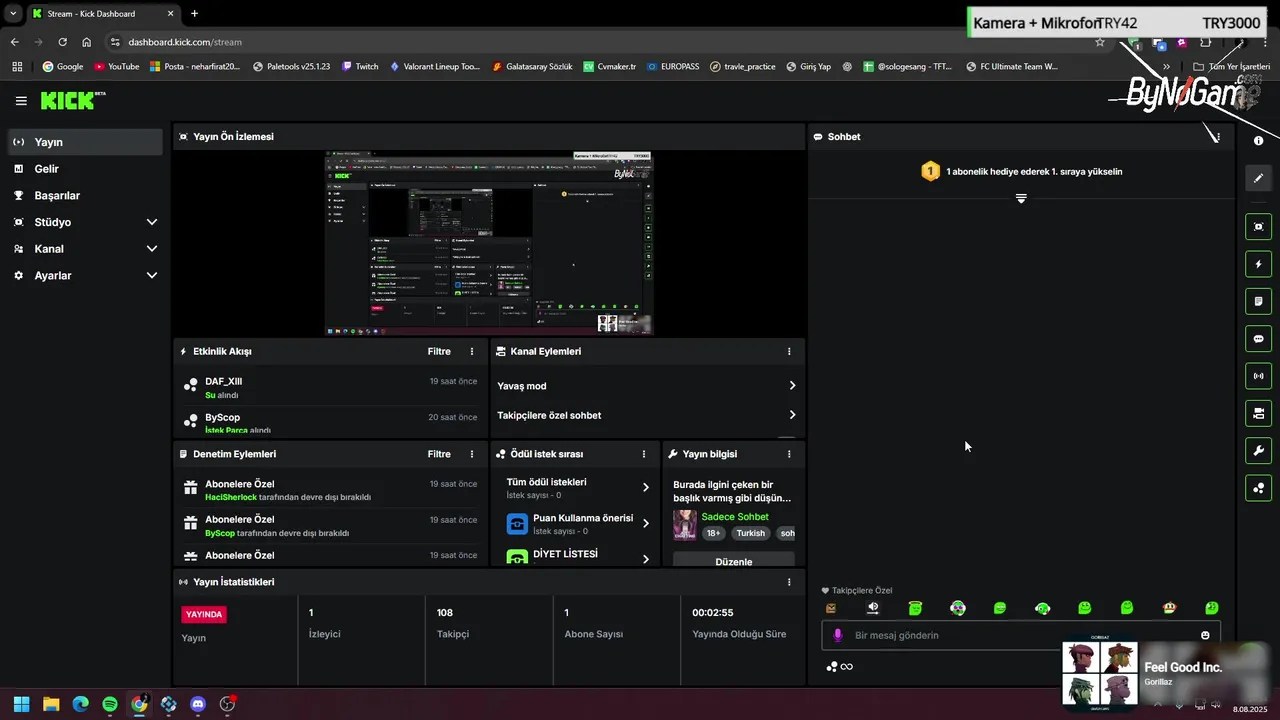Open DİYET LİSTESİ reward row
Image resolution: width=1280 pixels, height=720 pixels.
click(x=578, y=556)
